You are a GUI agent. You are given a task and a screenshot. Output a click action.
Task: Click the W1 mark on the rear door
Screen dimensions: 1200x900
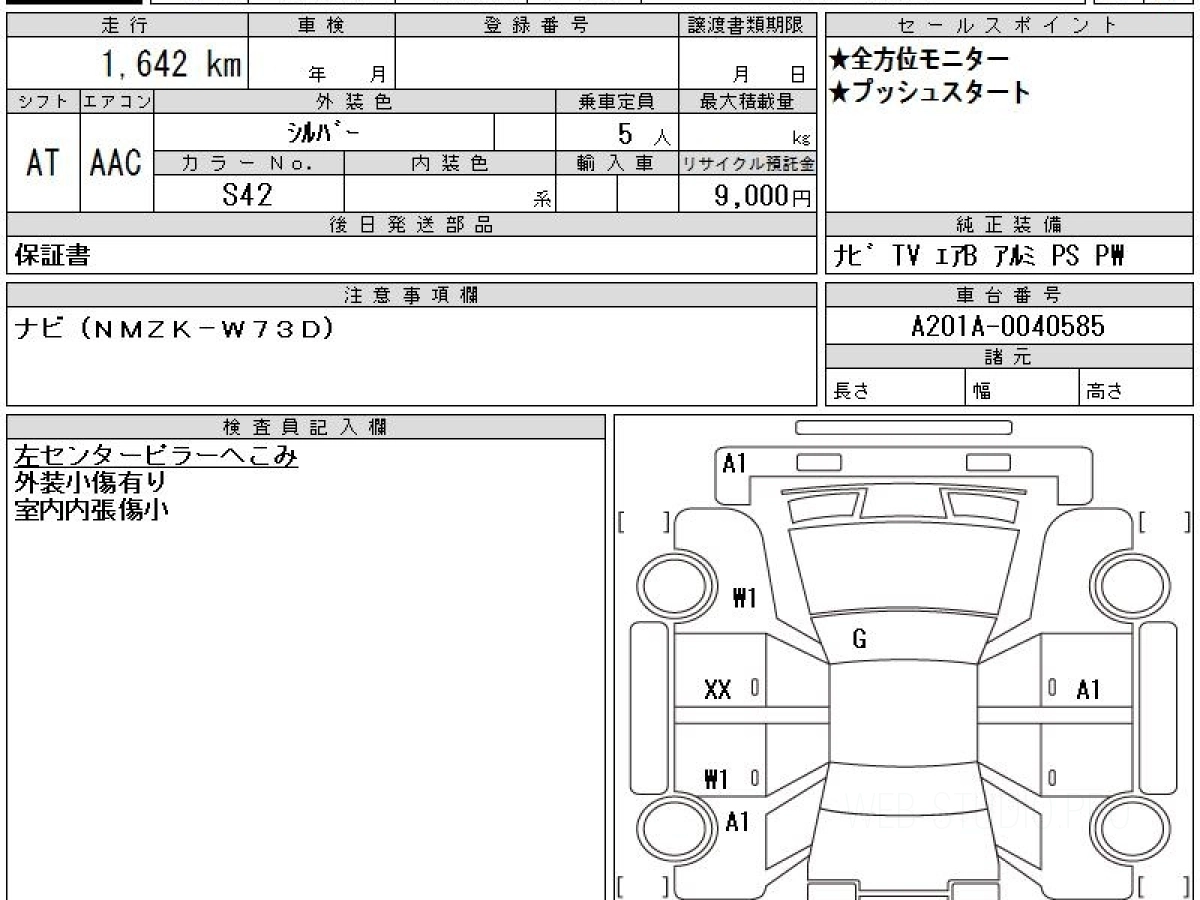click(716, 779)
